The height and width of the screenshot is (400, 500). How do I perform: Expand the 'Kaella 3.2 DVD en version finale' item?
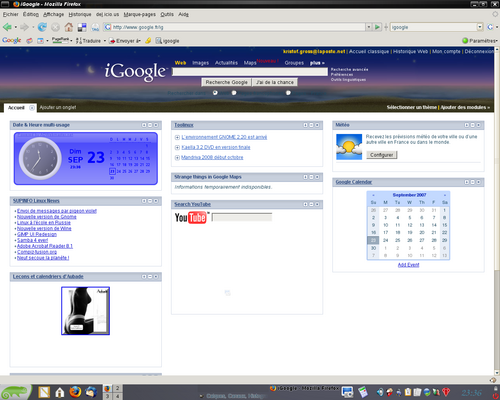pos(177,147)
